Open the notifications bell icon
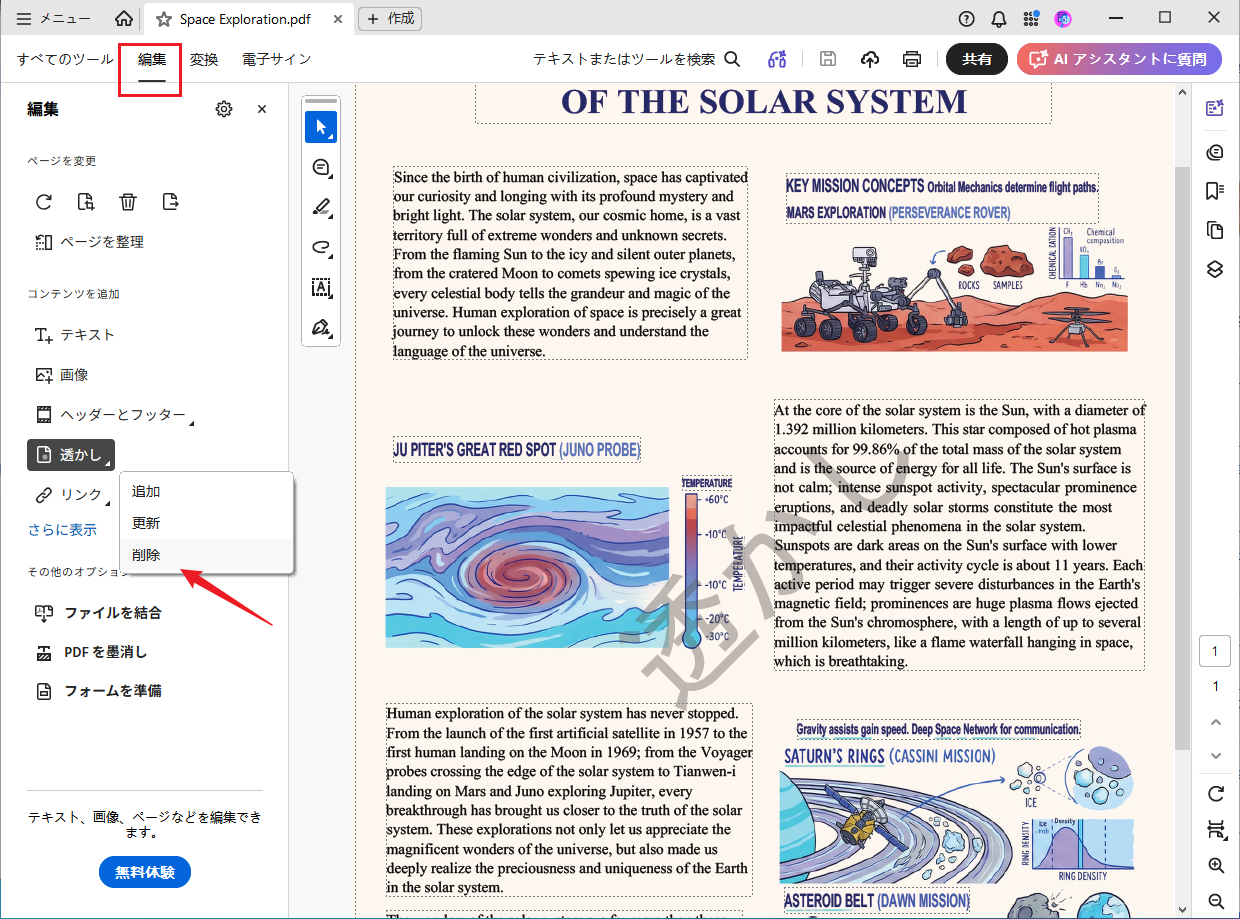The width and height of the screenshot is (1240, 919). [998, 19]
